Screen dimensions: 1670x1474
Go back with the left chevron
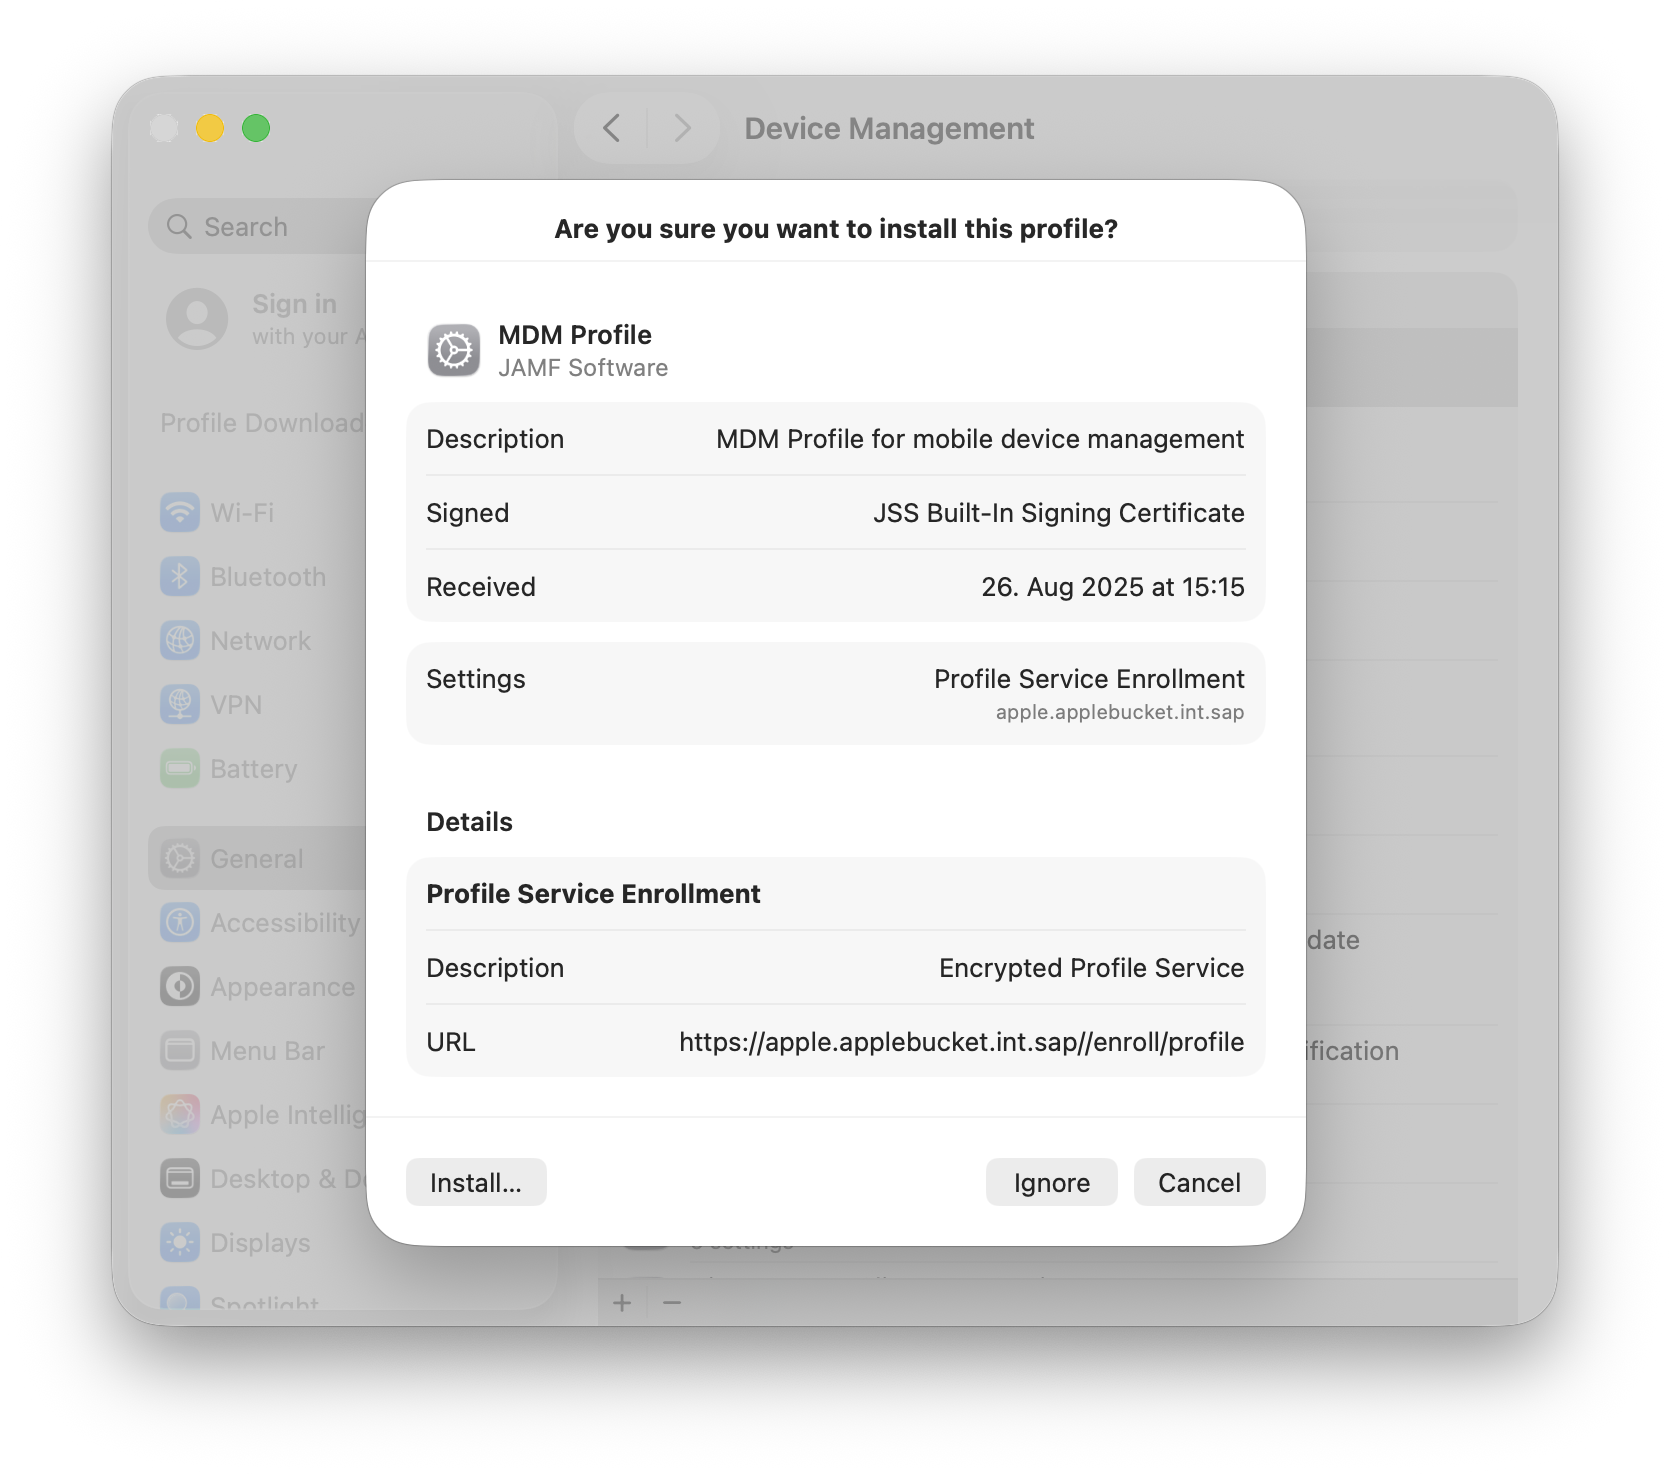coord(612,128)
